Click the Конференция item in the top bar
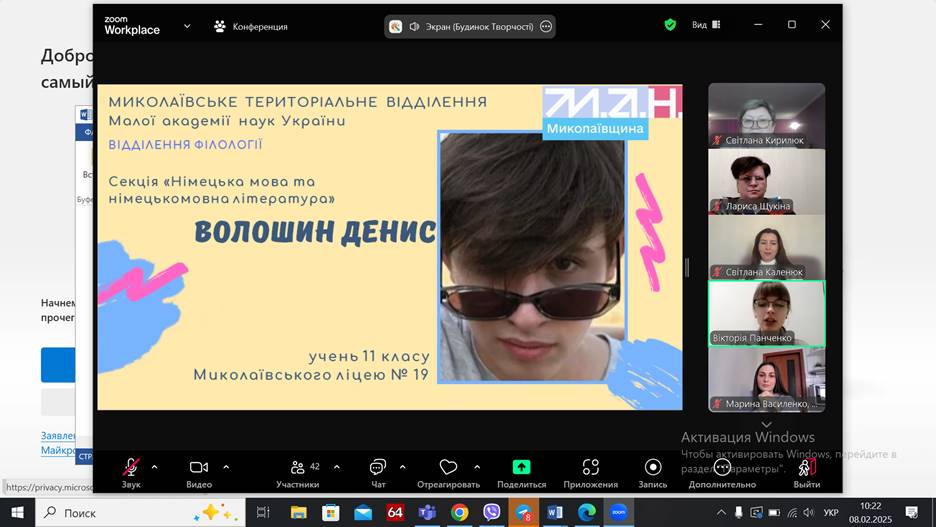 point(251,26)
